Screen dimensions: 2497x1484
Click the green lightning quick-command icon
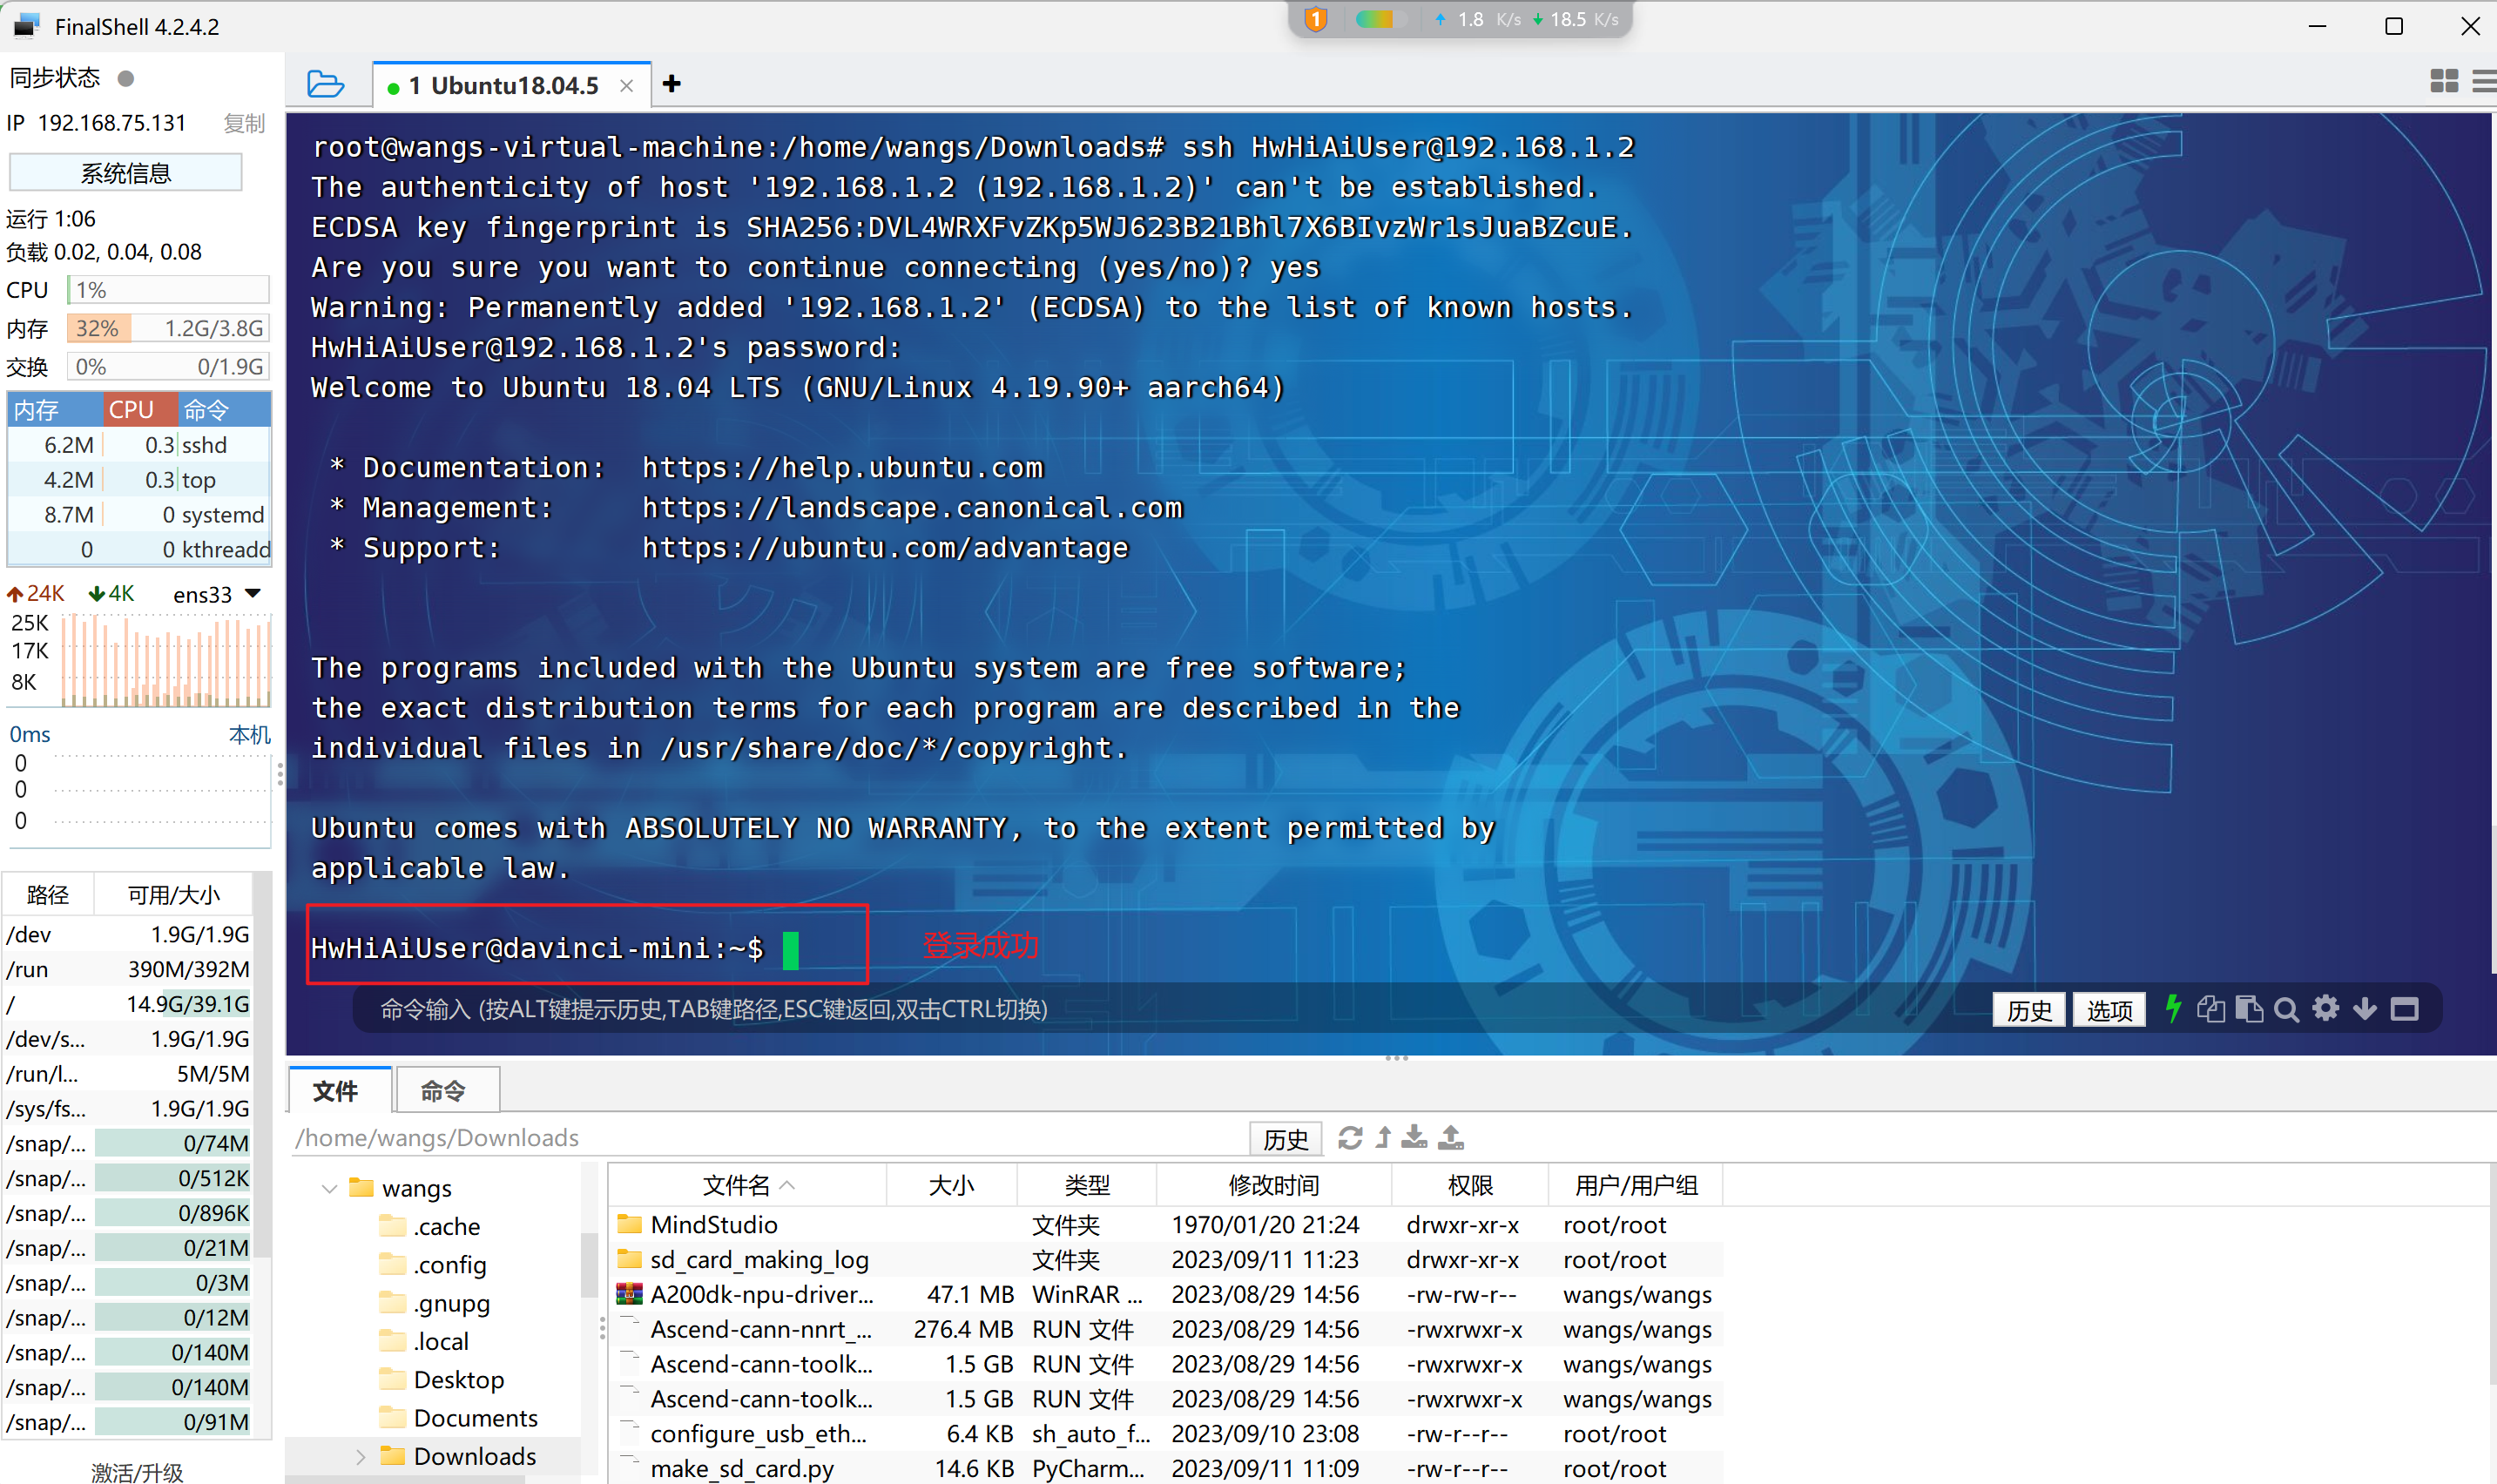point(2173,1008)
